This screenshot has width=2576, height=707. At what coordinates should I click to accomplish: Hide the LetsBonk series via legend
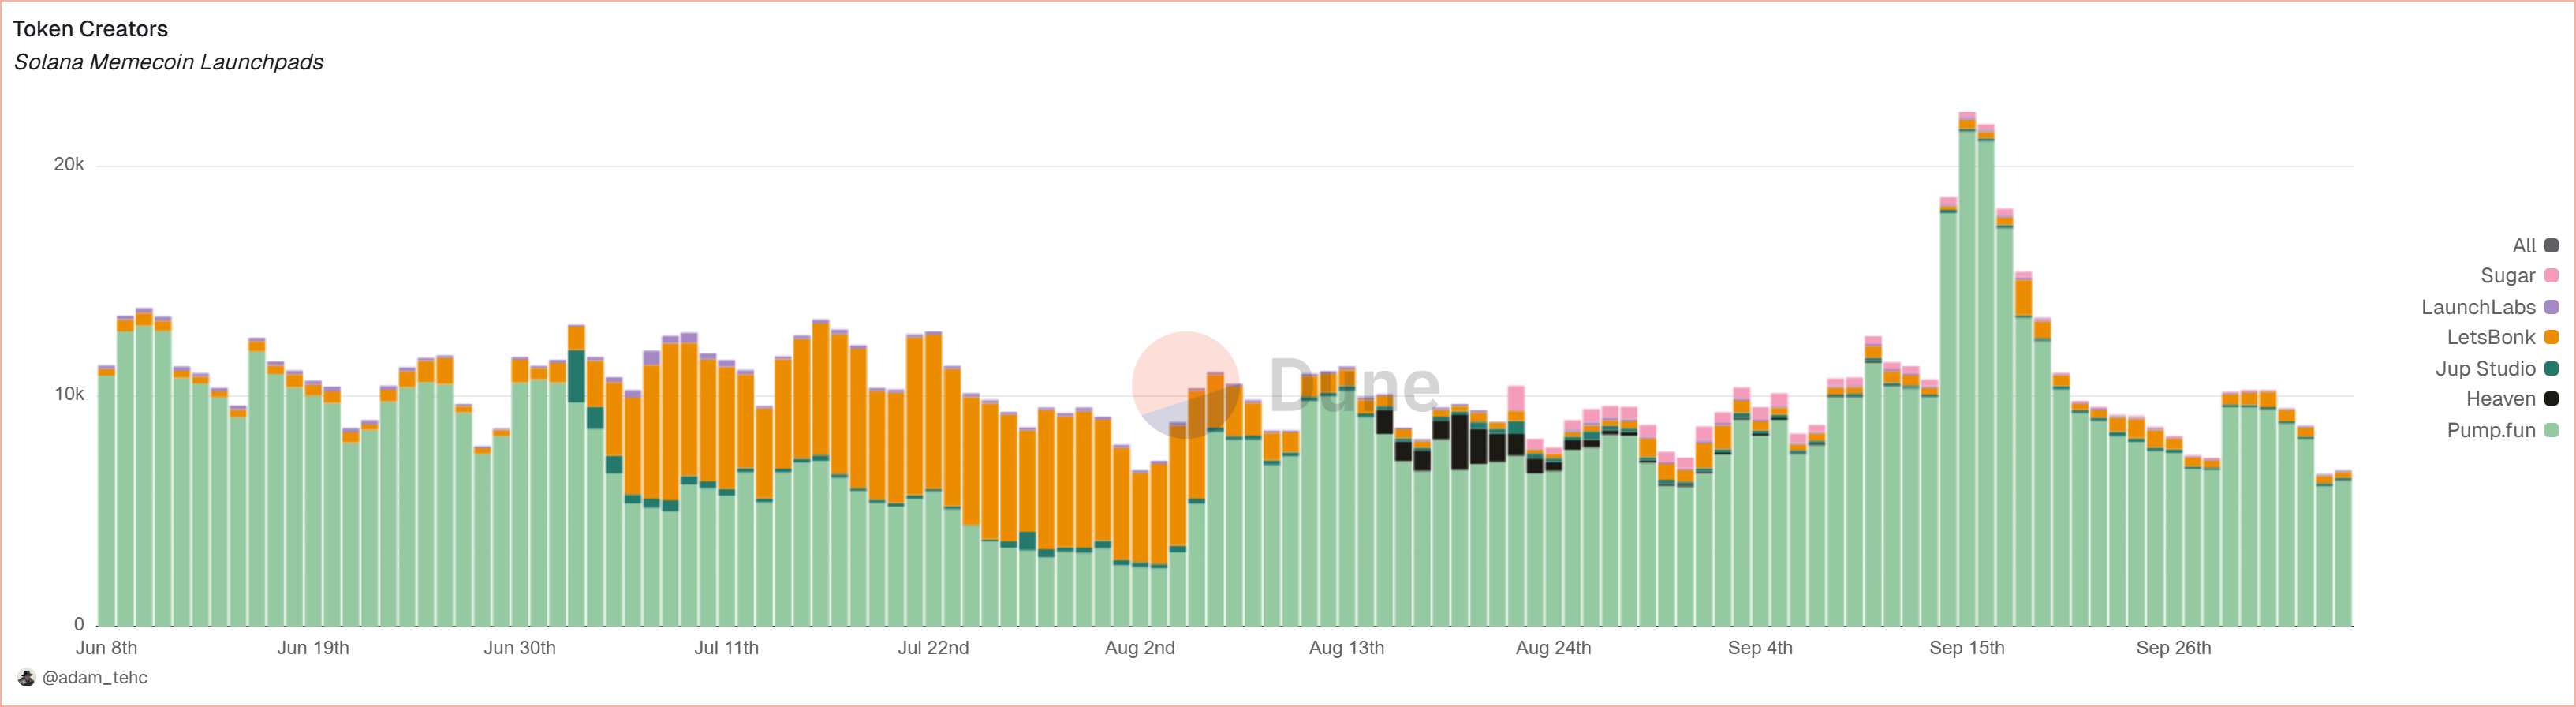click(2502, 337)
